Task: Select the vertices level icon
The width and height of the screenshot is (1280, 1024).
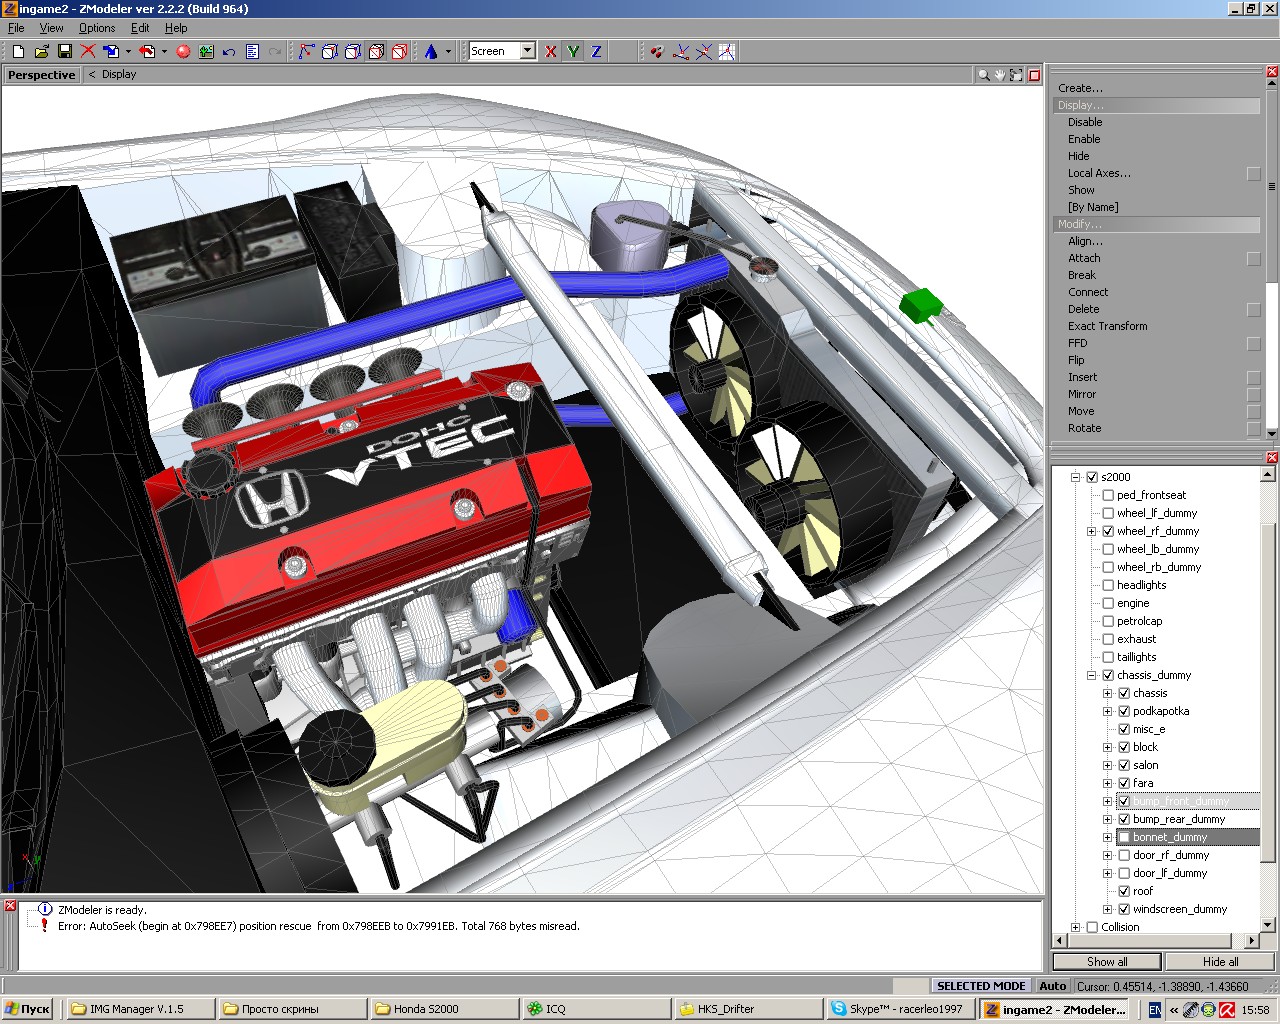Action: (306, 51)
